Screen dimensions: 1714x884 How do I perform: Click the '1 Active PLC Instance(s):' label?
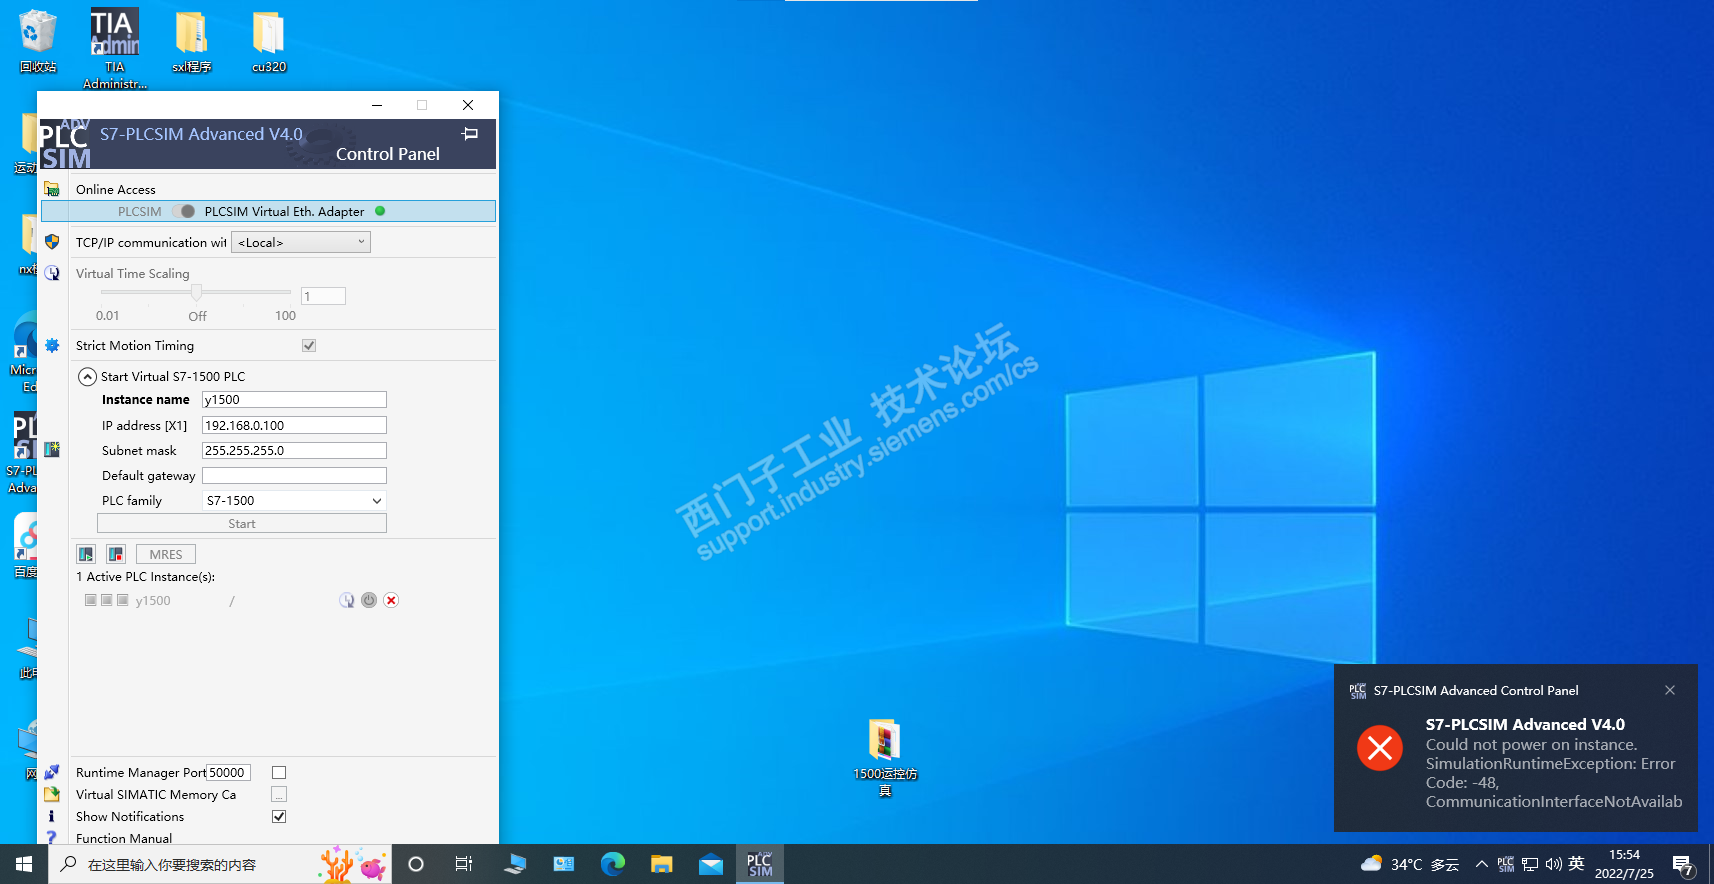pos(146,576)
